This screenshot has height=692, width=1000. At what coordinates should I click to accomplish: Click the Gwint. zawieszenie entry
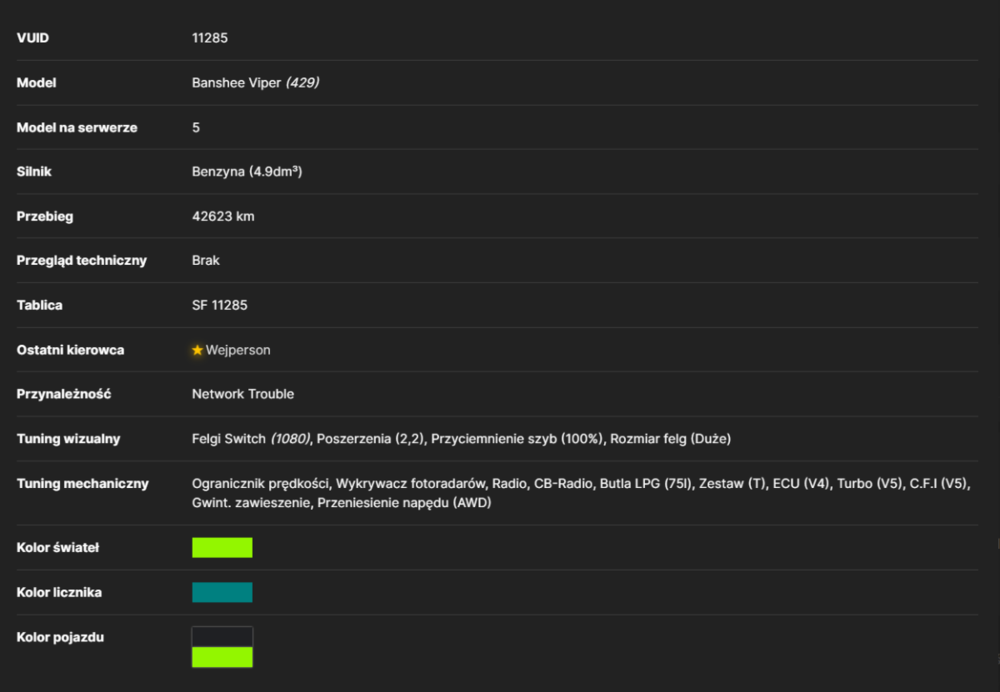click(251, 503)
